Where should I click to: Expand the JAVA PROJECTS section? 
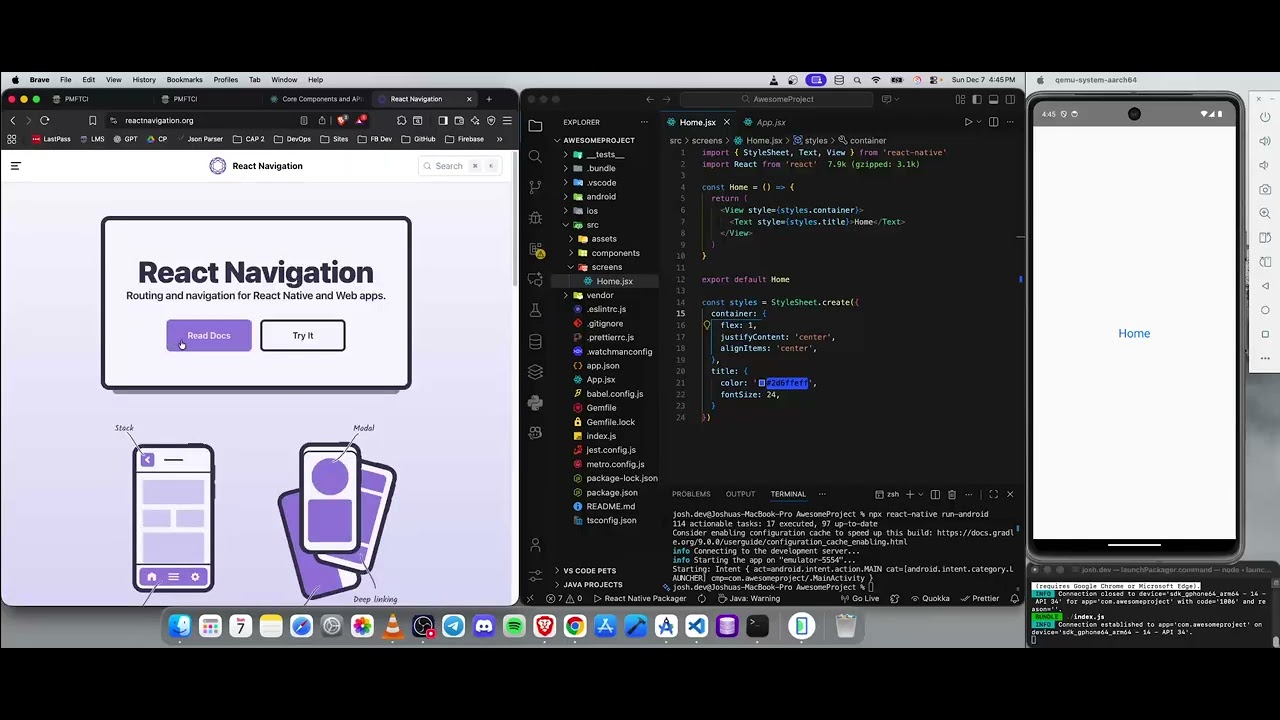[x=592, y=585]
